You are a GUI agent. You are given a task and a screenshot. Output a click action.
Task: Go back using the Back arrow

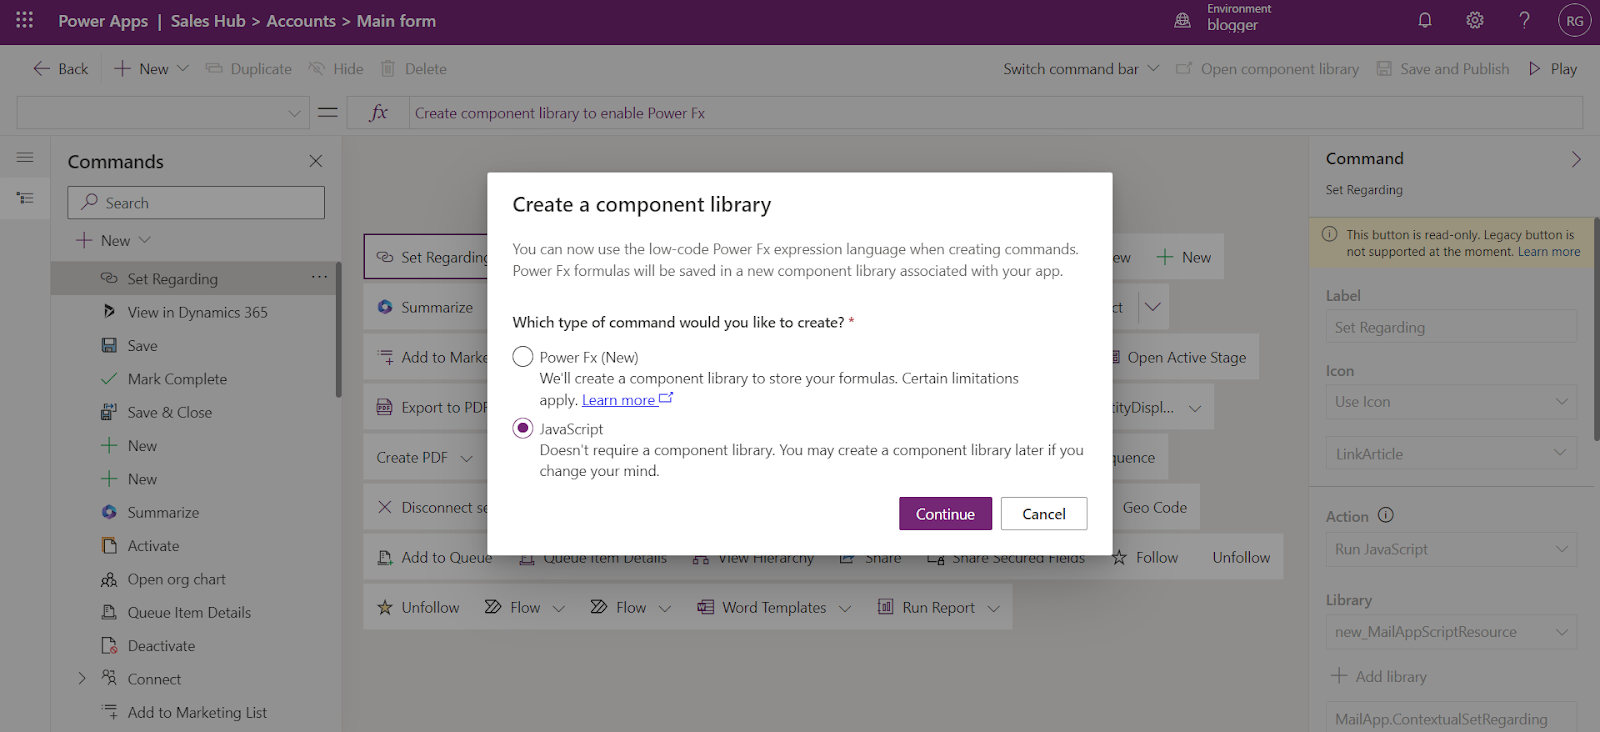(x=60, y=69)
